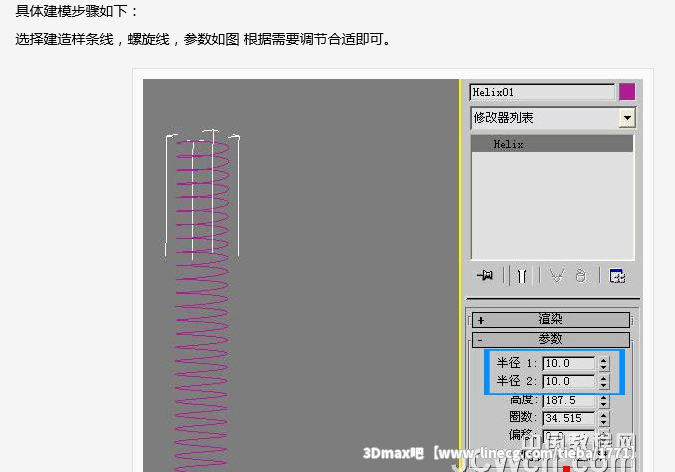Image resolution: width=675 pixels, height=472 pixels.
Task: Click the 半径 1 spinner arrows
Action: click(603, 363)
